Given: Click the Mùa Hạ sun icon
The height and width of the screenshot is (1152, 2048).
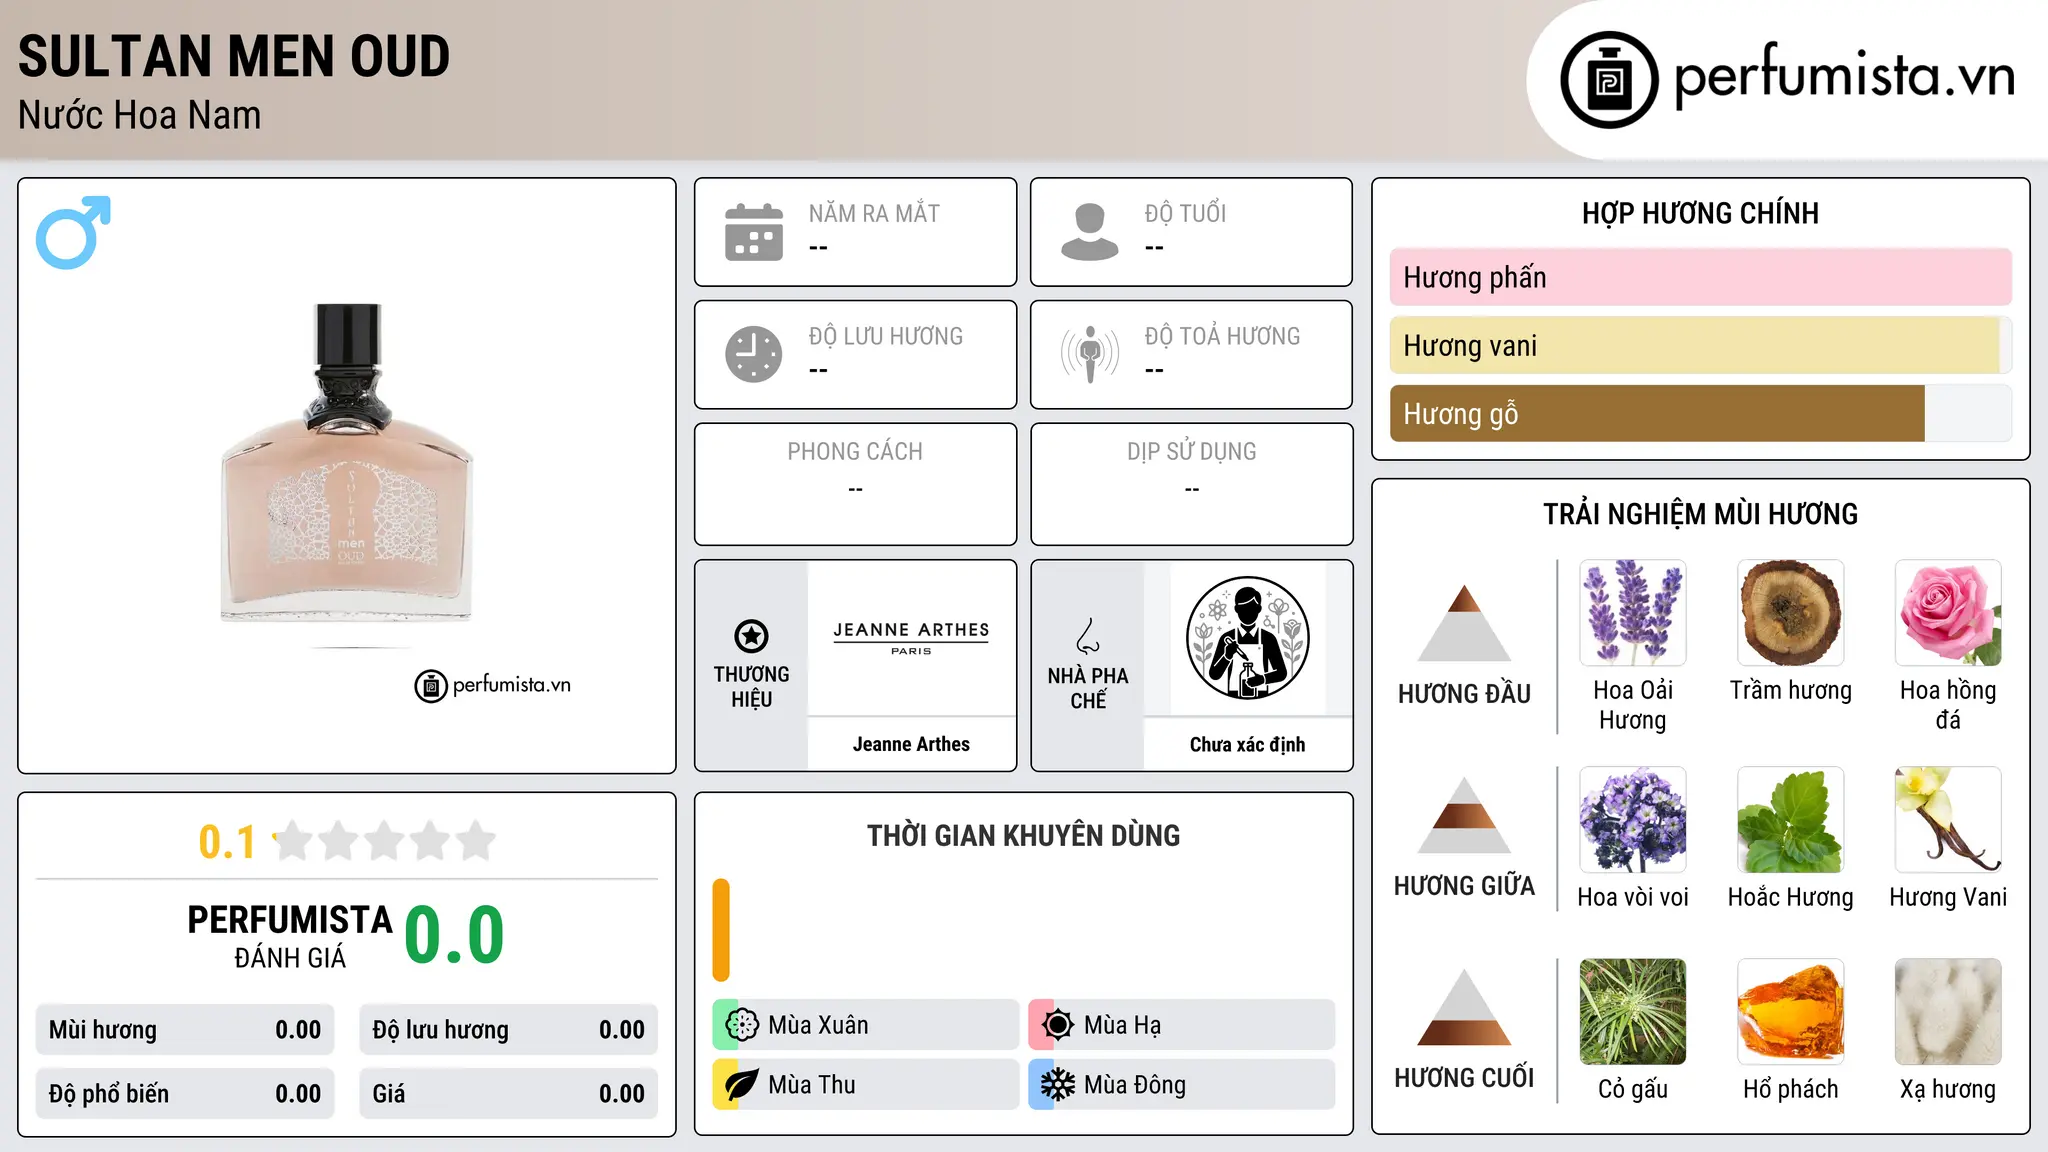Looking at the screenshot, I should pyautogui.click(x=1058, y=1024).
